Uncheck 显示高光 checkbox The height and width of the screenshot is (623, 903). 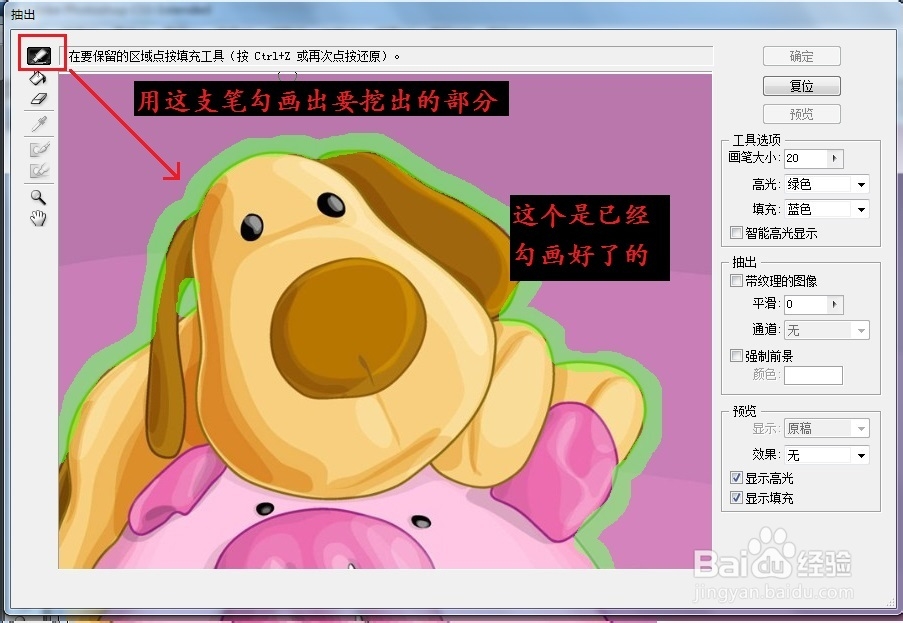click(736, 477)
